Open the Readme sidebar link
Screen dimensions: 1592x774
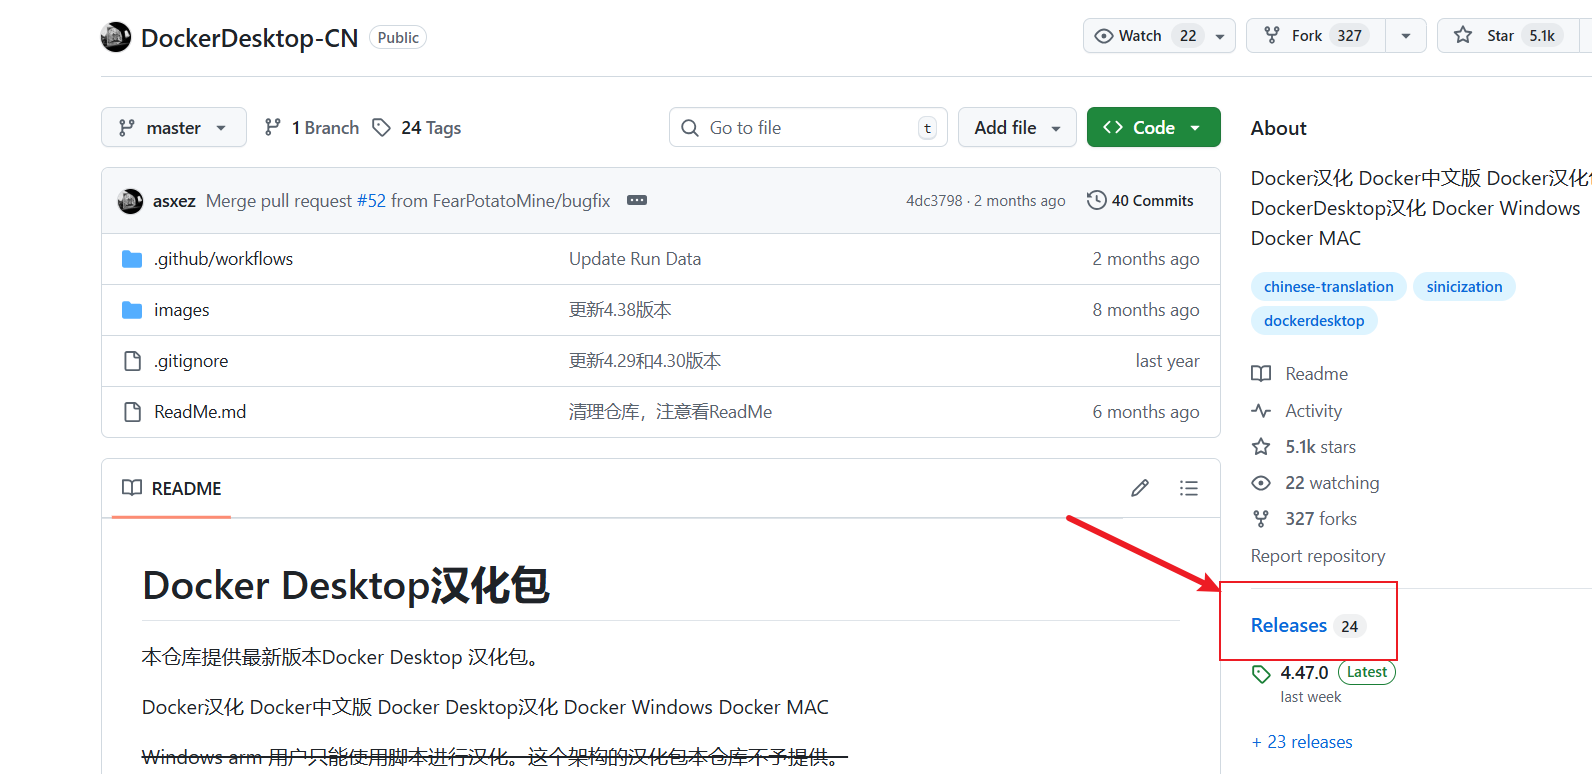[1317, 374]
